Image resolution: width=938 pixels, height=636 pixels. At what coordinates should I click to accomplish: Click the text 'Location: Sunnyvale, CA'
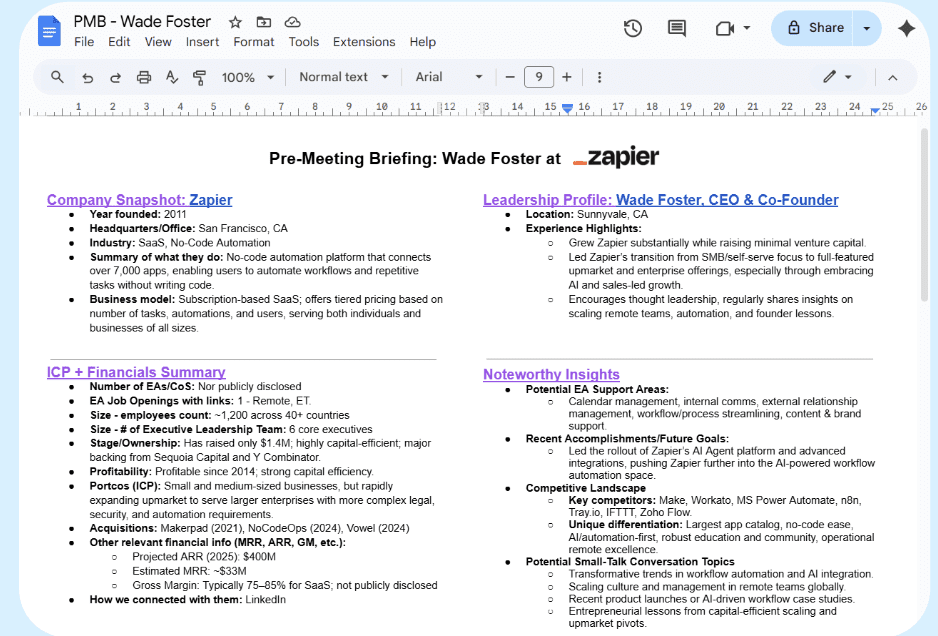tap(587, 214)
